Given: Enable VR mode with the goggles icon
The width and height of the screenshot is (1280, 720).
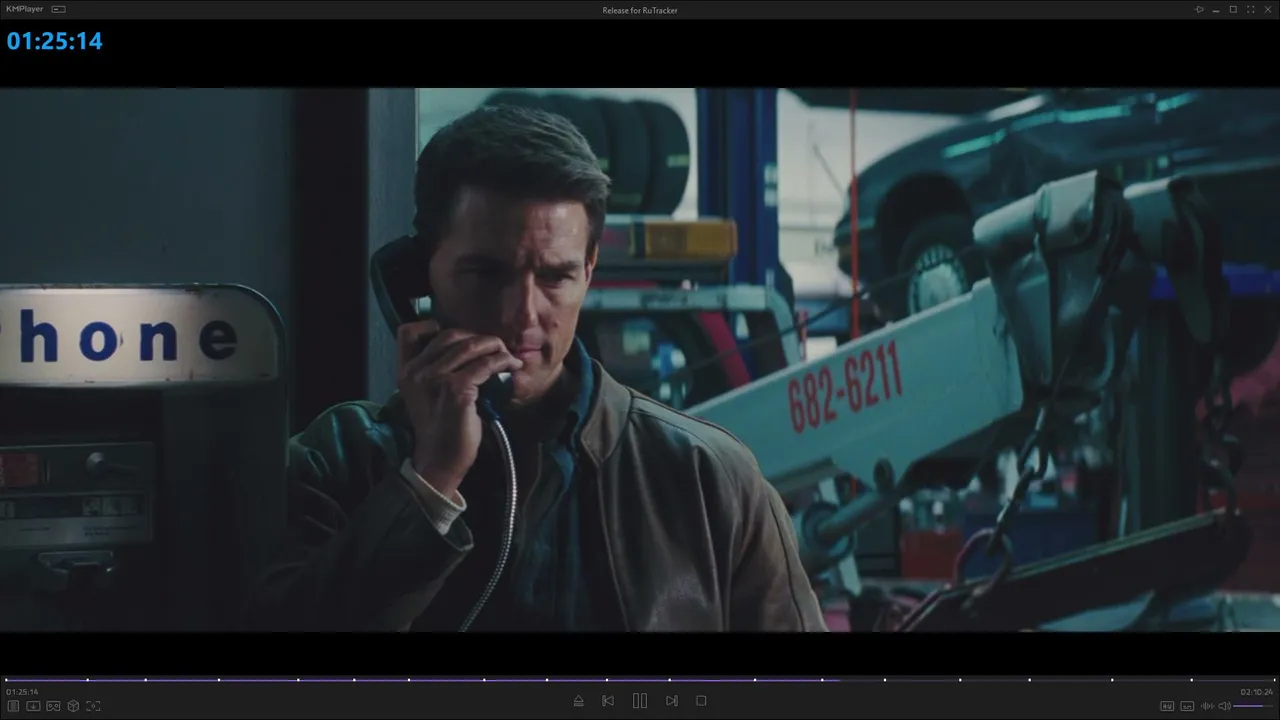Looking at the screenshot, I should pos(53,706).
